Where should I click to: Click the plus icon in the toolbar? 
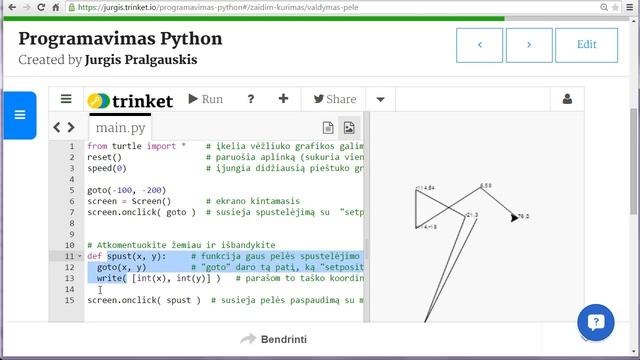click(283, 98)
